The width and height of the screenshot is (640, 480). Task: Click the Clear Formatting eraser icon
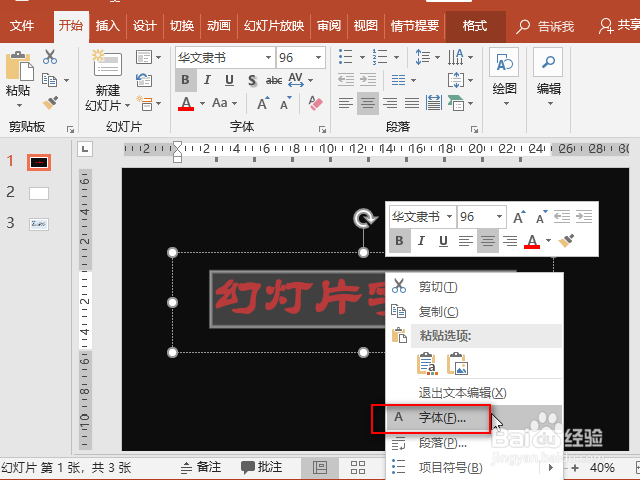coord(316,103)
